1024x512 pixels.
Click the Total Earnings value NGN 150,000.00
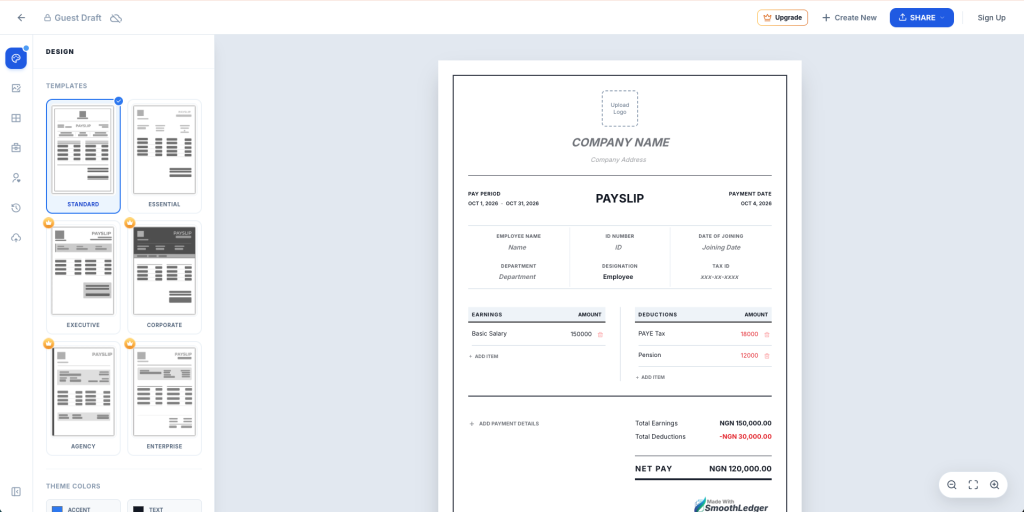(x=745, y=423)
